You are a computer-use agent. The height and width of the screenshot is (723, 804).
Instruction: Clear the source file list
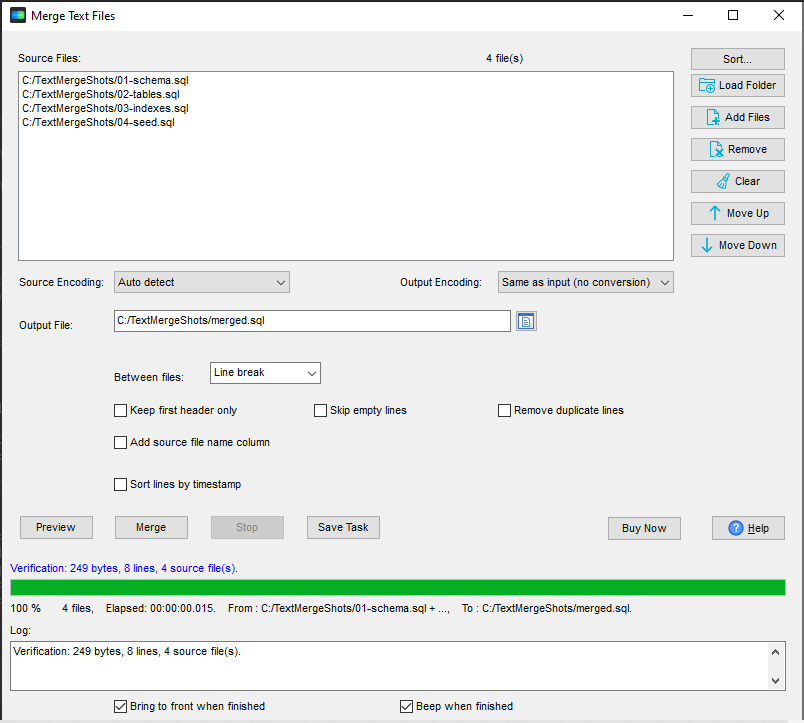tap(737, 182)
